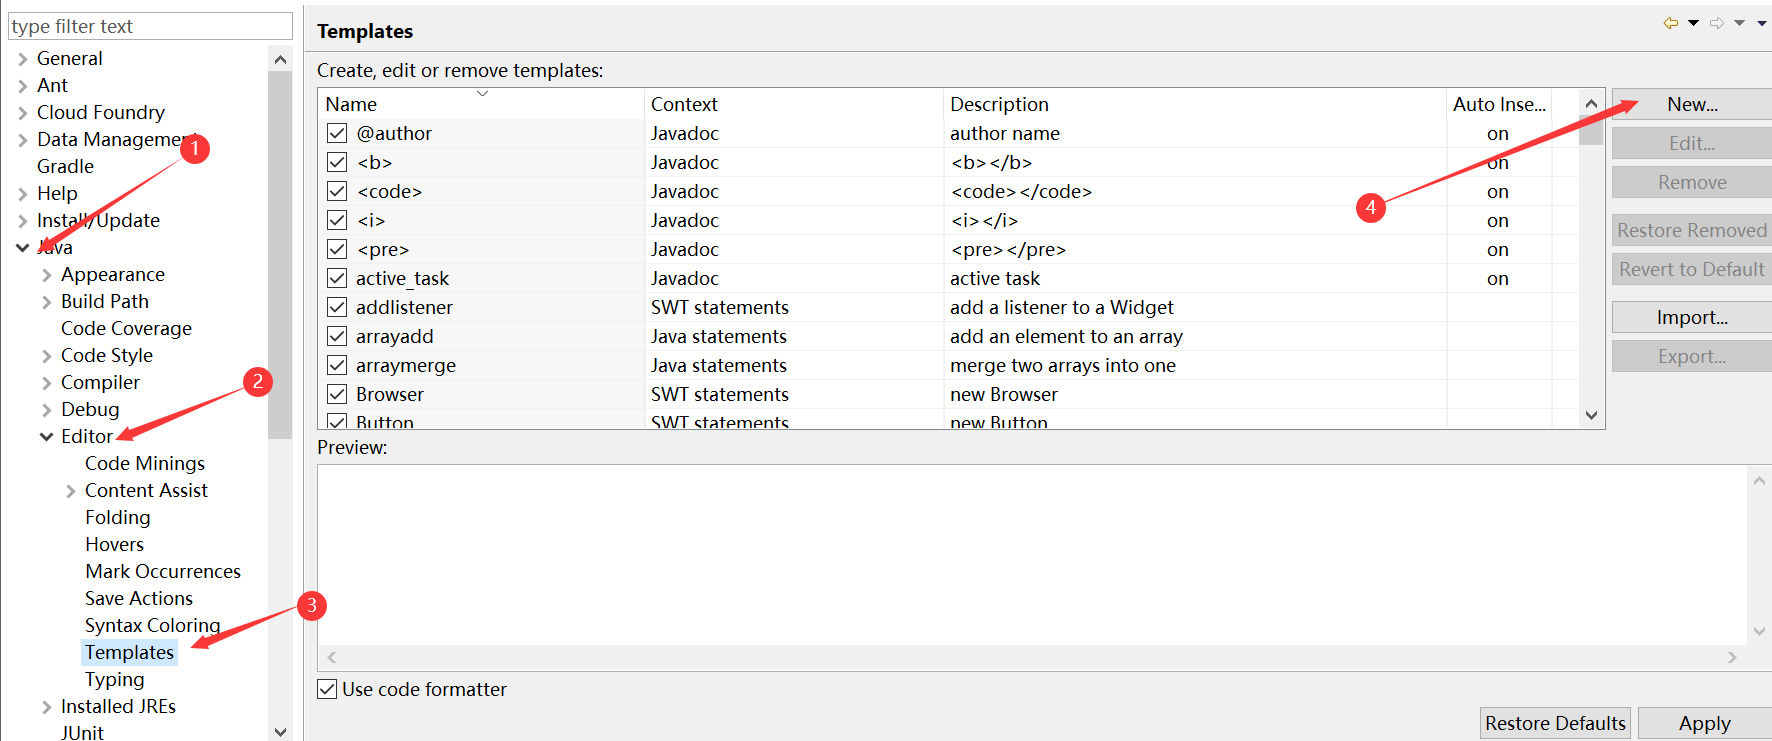Image resolution: width=1772 pixels, height=741 pixels.
Task: Open the Save Actions page
Action: pyautogui.click(x=139, y=598)
